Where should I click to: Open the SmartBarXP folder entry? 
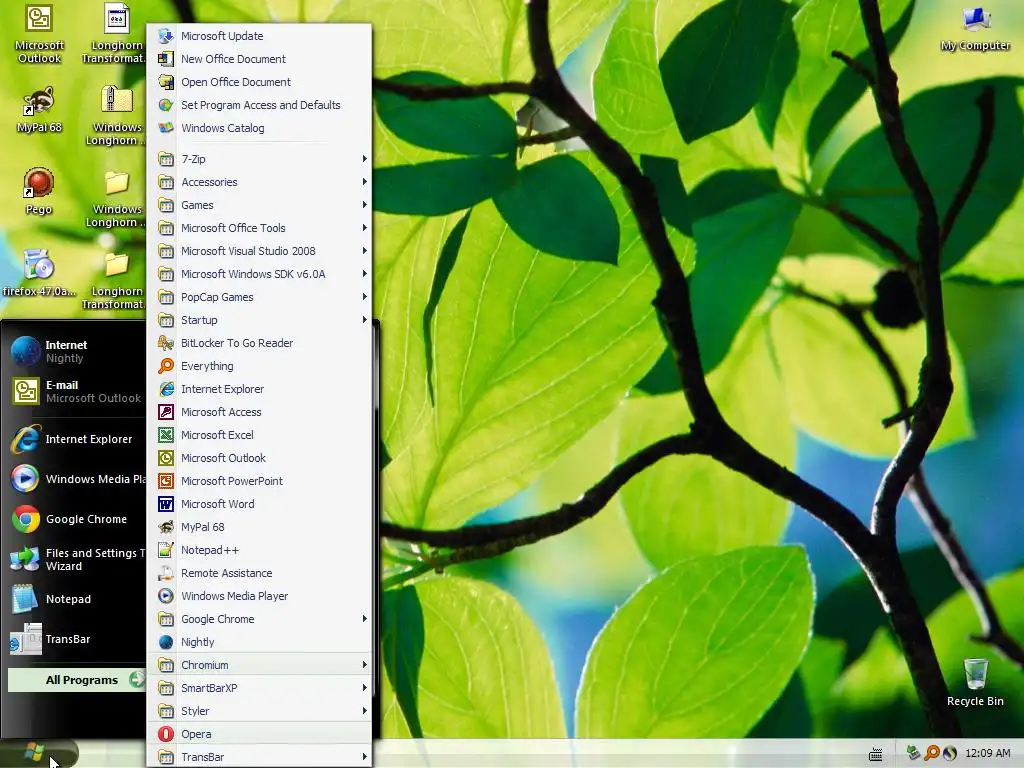(259, 688)
